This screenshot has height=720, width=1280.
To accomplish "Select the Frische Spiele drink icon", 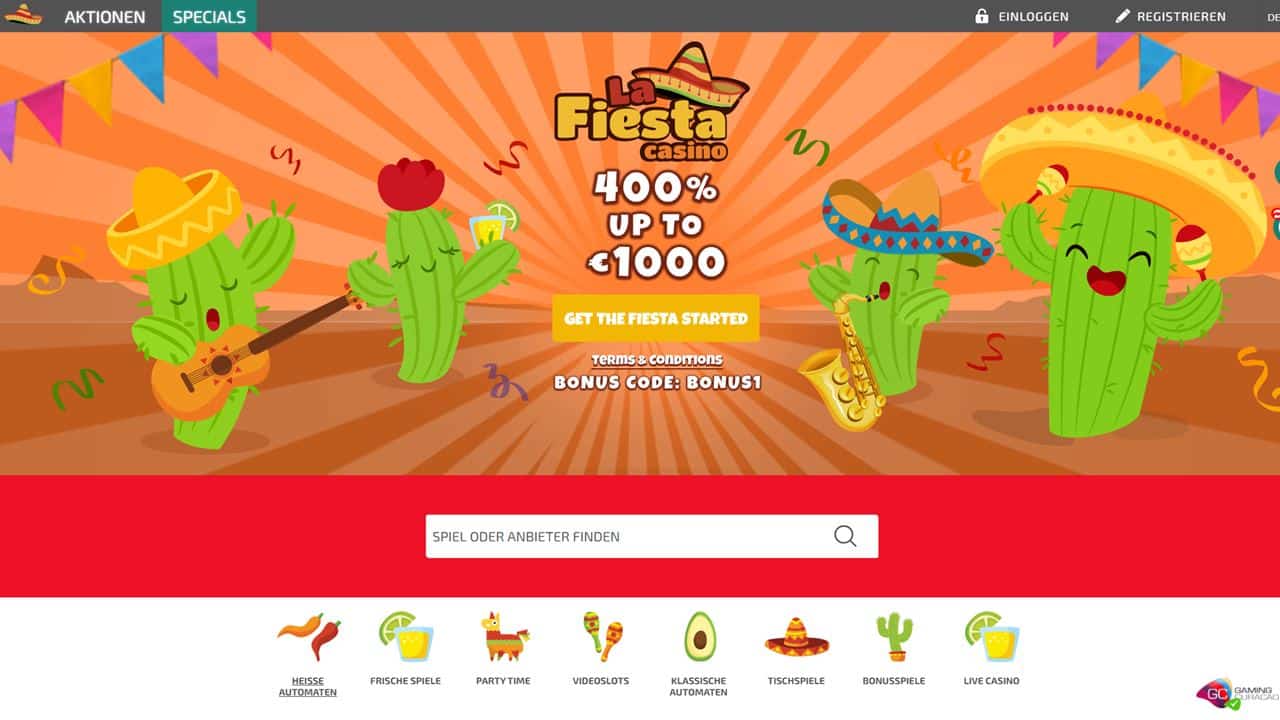I will coord(405,636).
